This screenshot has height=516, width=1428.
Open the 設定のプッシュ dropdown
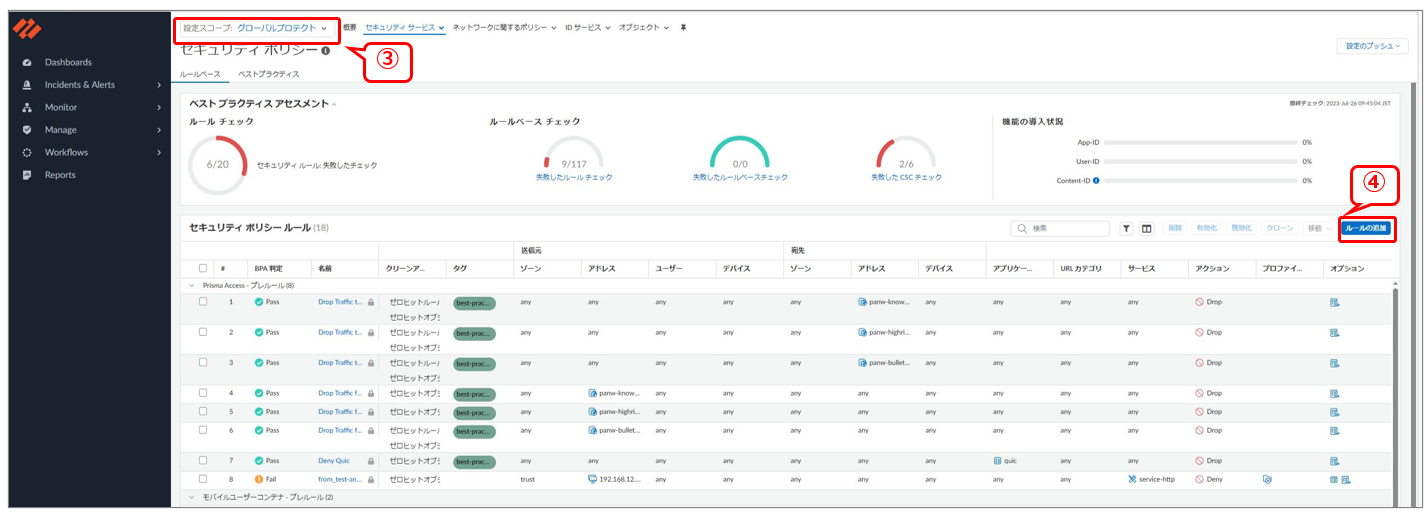[x=1372, y=46]
